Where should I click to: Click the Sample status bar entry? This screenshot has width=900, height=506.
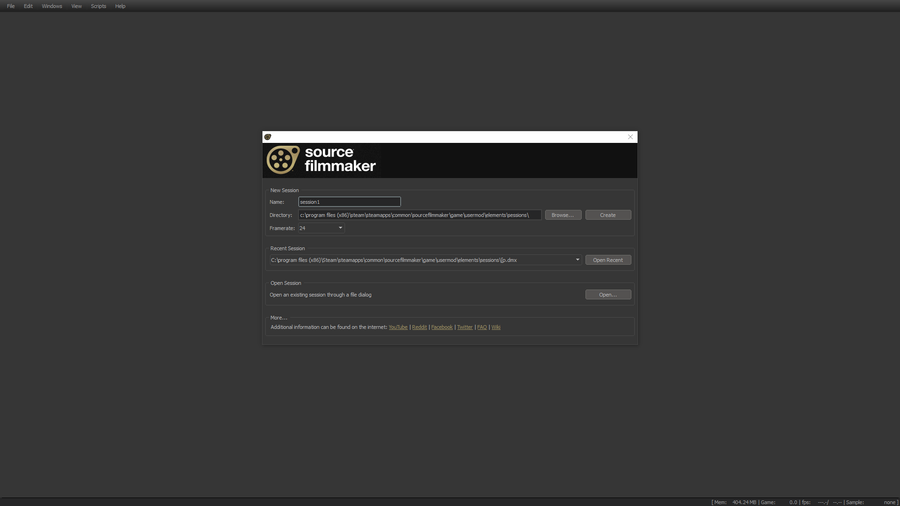tap(871, 503)
